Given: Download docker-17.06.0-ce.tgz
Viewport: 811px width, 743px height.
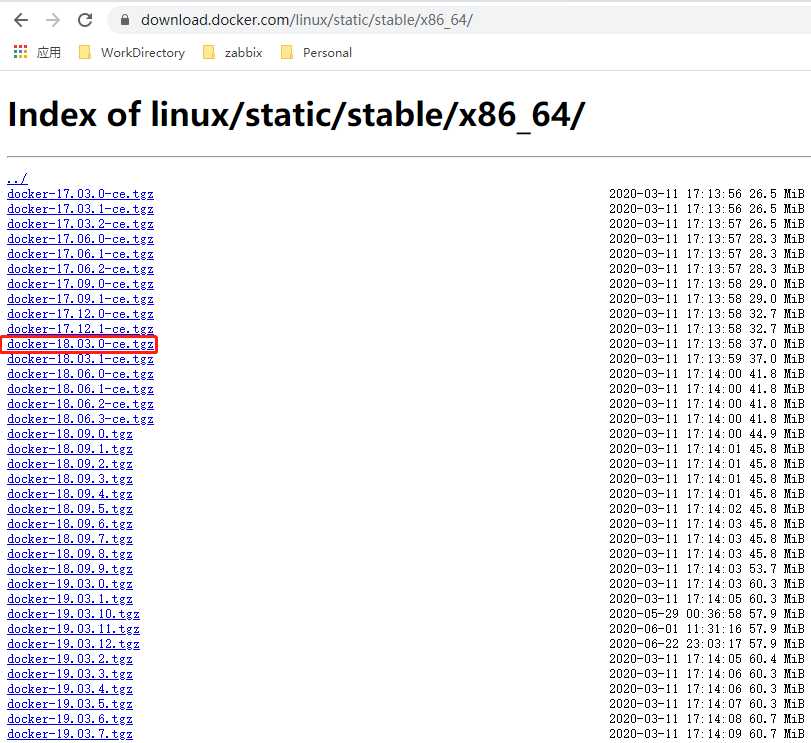Looking at the screenshot, I should coord(80,239).
